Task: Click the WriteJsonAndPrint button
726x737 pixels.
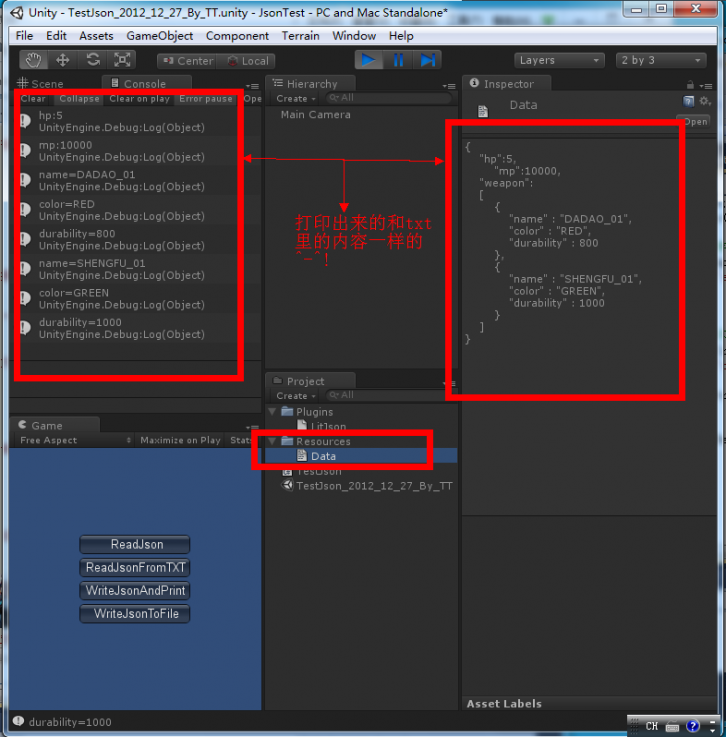Action: point(135,590)
